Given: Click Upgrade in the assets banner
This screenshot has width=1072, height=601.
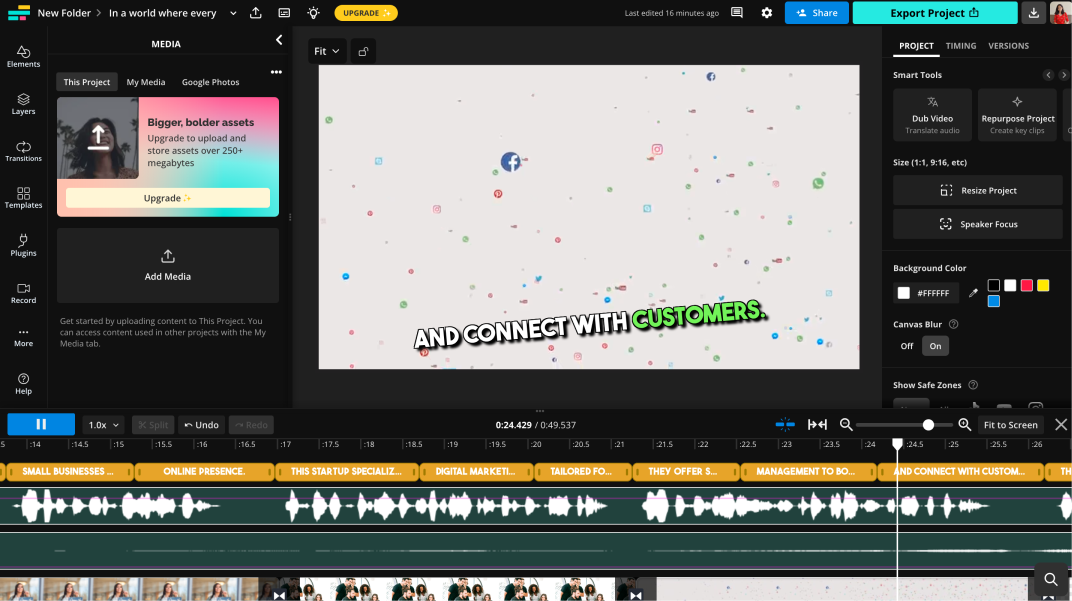Looking at the screenshot, I should click(168, 198).
